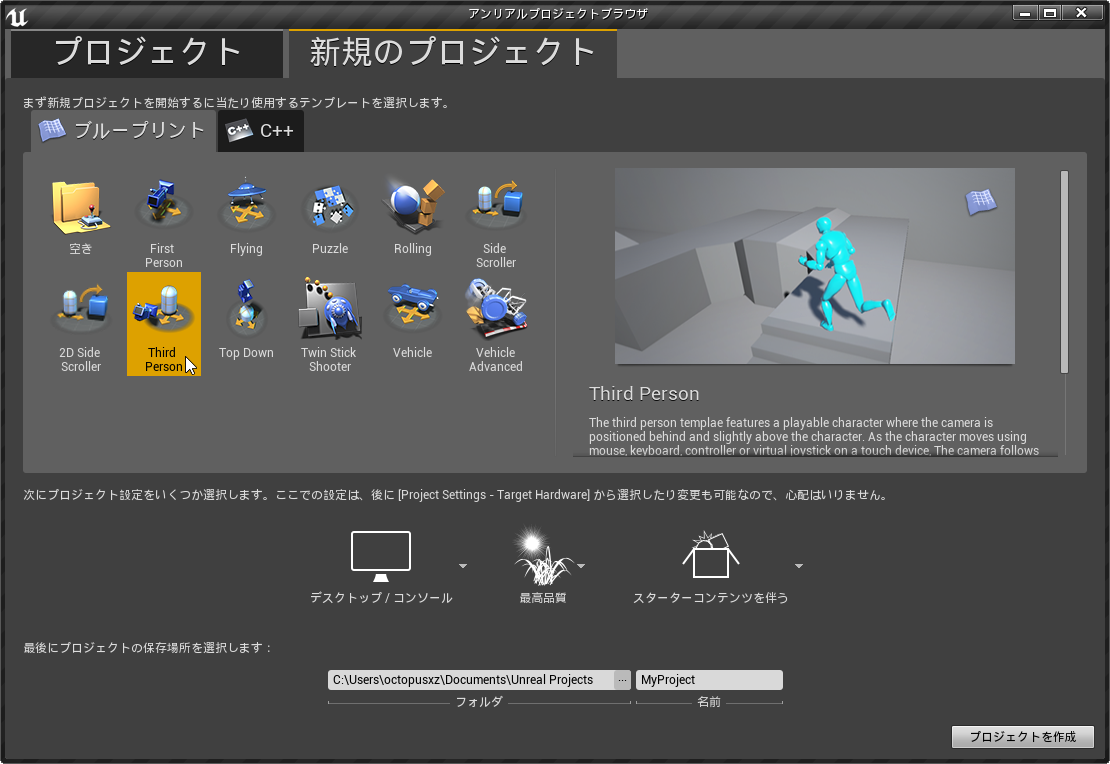1110x764 pixels.
Task: Click the Third Person preview image
Action: [x=814, y=266]
